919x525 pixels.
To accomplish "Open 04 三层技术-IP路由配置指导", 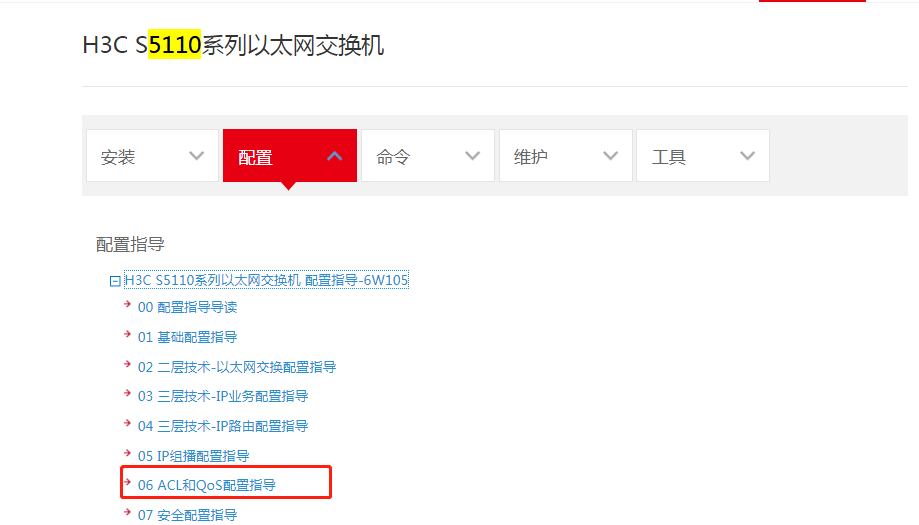I will pos(223,426).
